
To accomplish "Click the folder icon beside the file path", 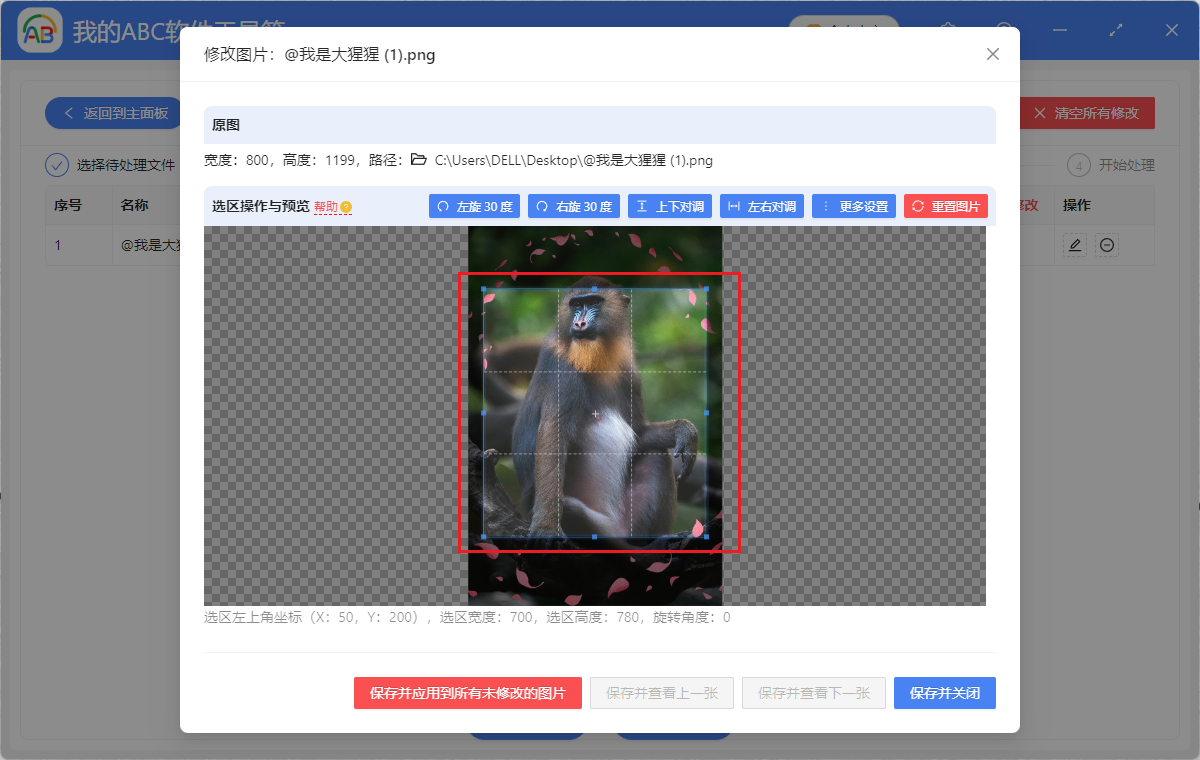I will click(419, 158).
